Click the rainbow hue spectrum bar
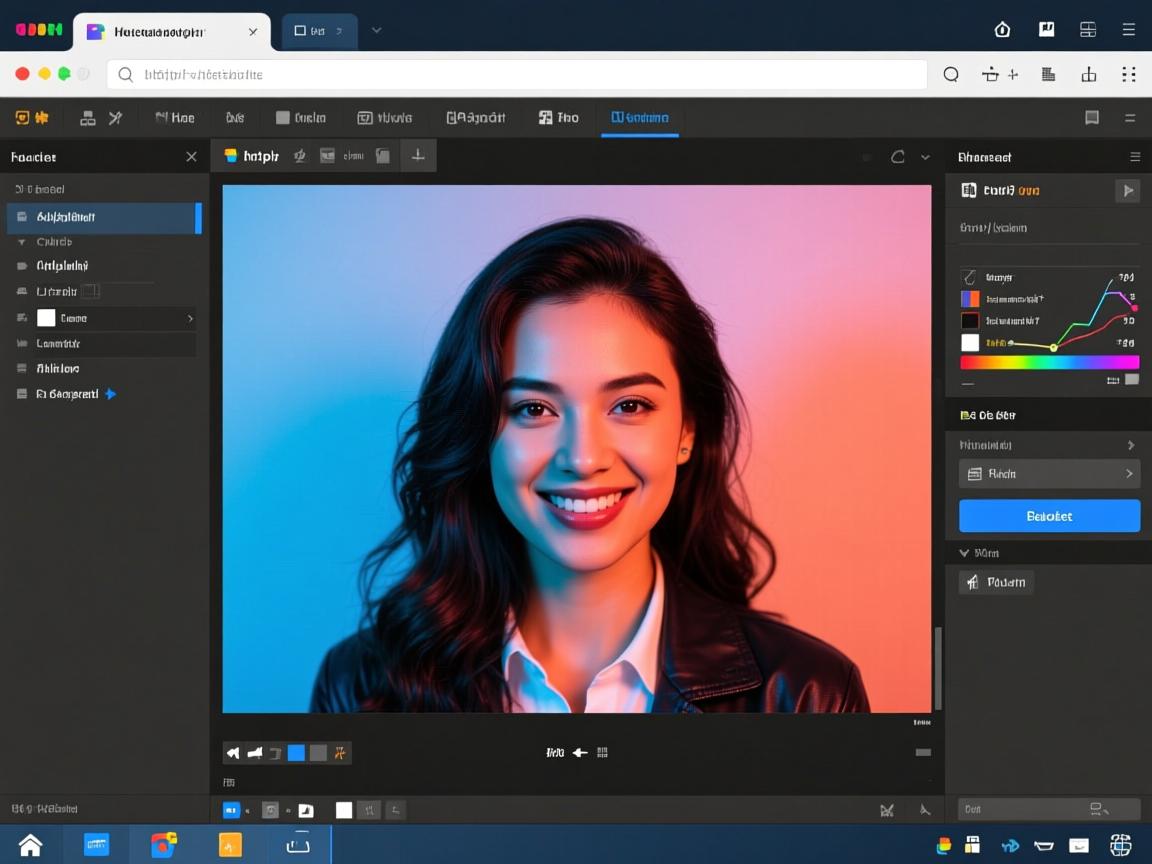Viewport: 1152px width, 864px height. (x=1049, y=363)
